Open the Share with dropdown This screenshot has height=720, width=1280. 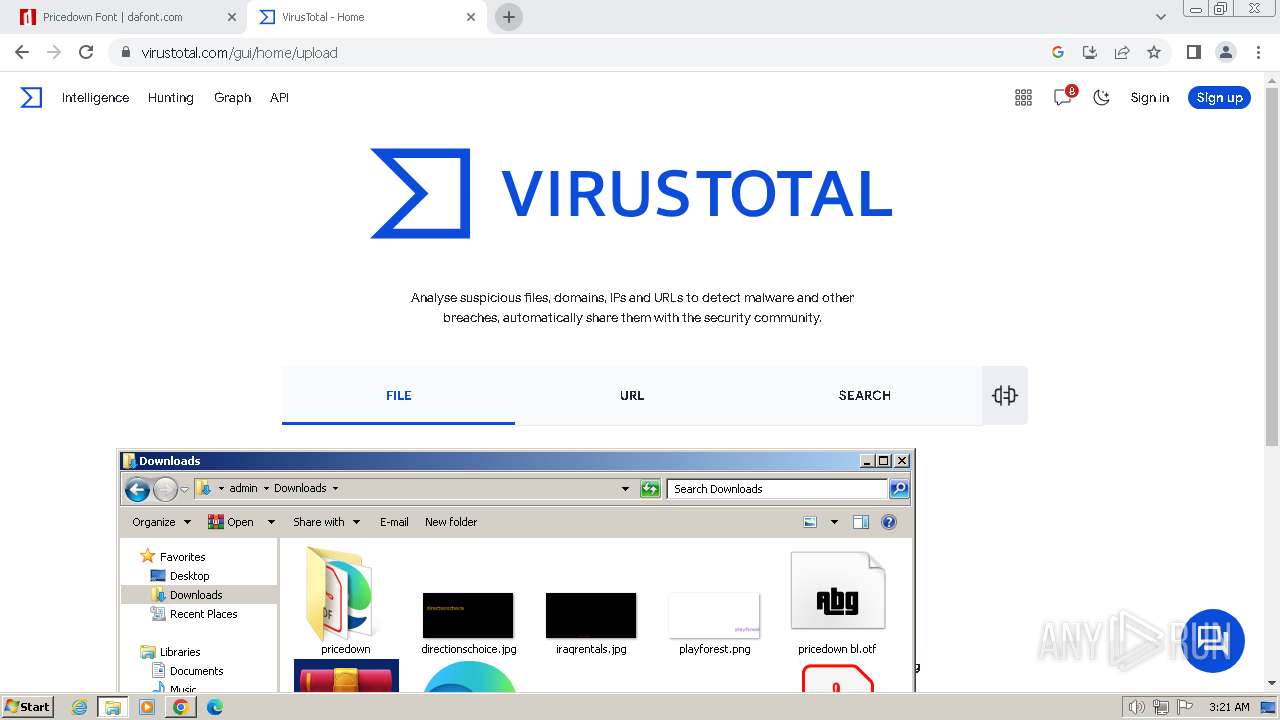pyautogui.click(x=326, y=522)
